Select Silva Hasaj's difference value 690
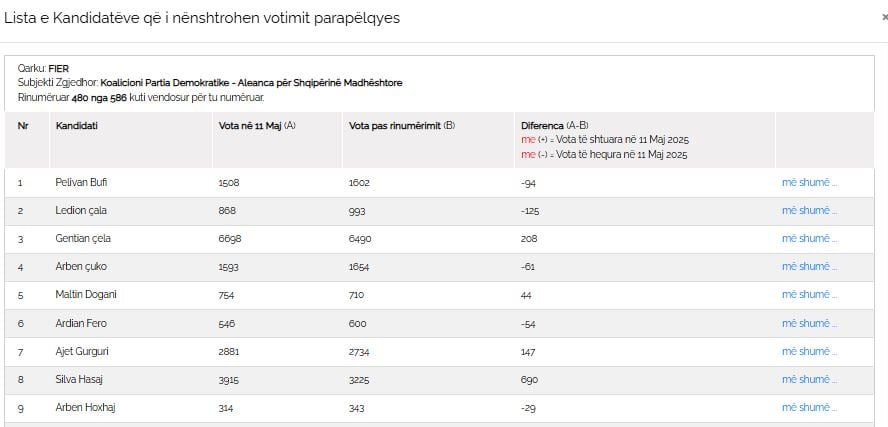This screenshot has width=888, height=427. tap(530, 380)
